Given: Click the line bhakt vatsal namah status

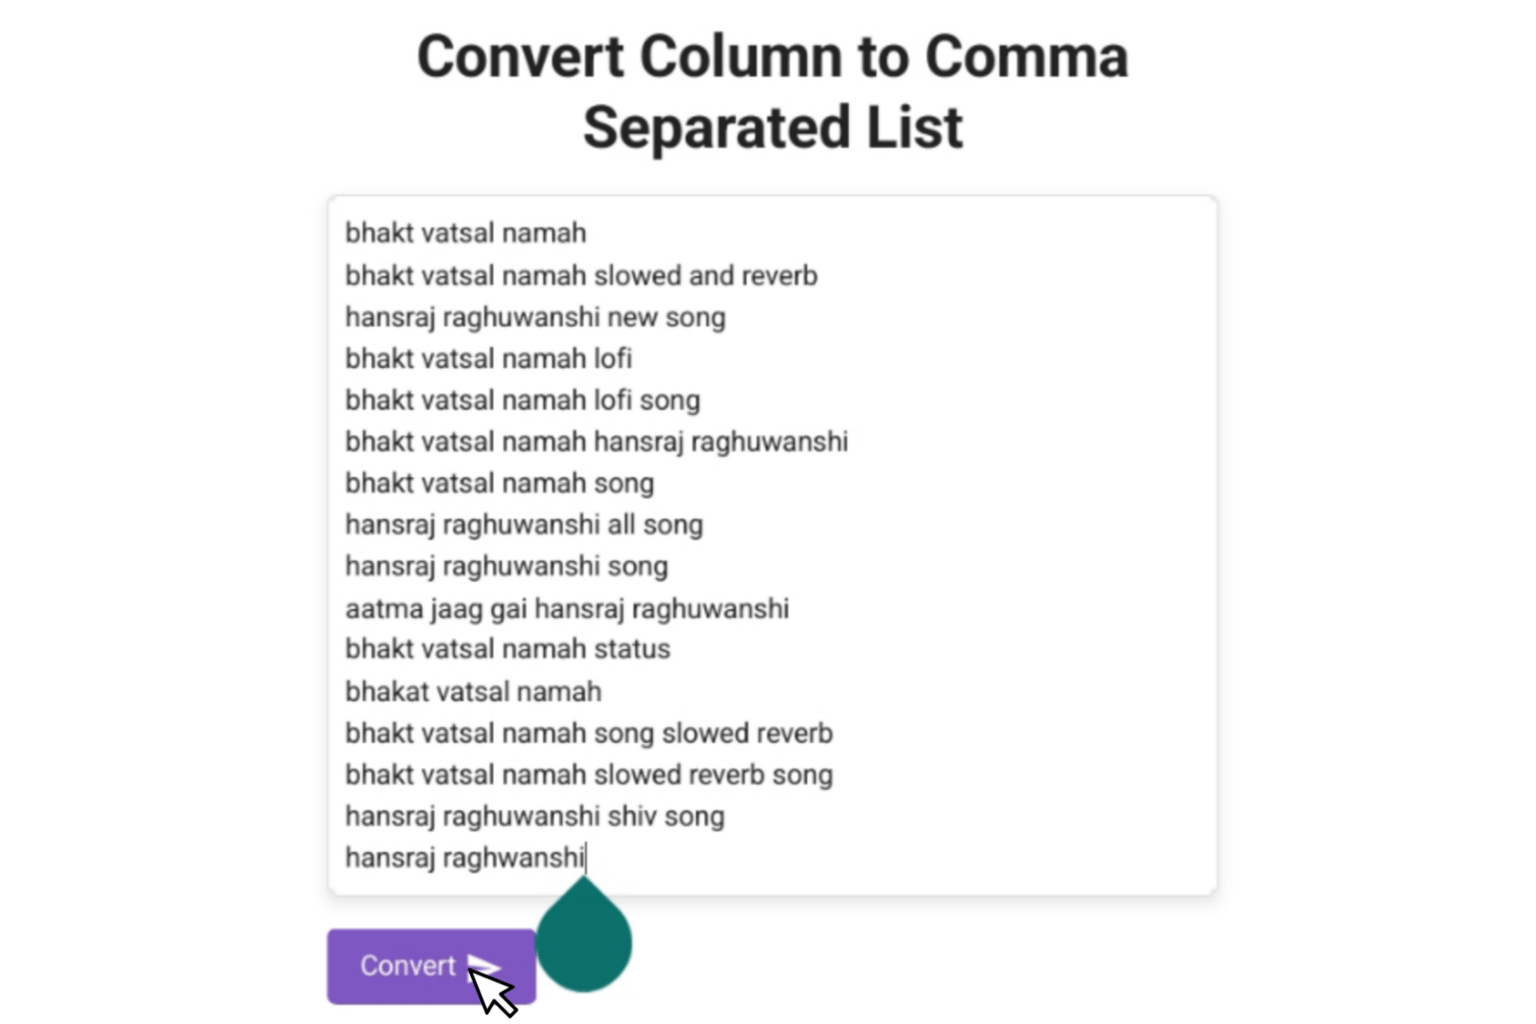Looking at the screenshot, I should [x=507, y=648].
